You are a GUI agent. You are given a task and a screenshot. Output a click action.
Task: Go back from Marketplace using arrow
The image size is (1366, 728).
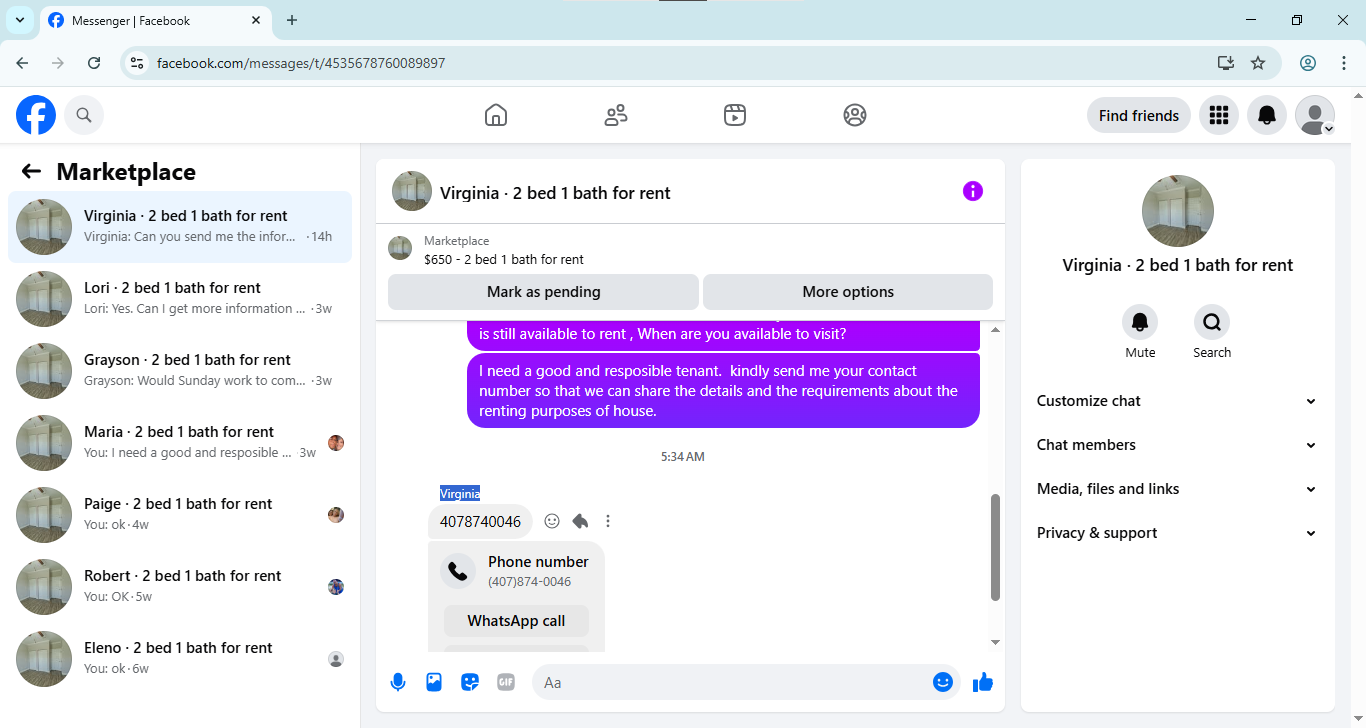(31, 171)
